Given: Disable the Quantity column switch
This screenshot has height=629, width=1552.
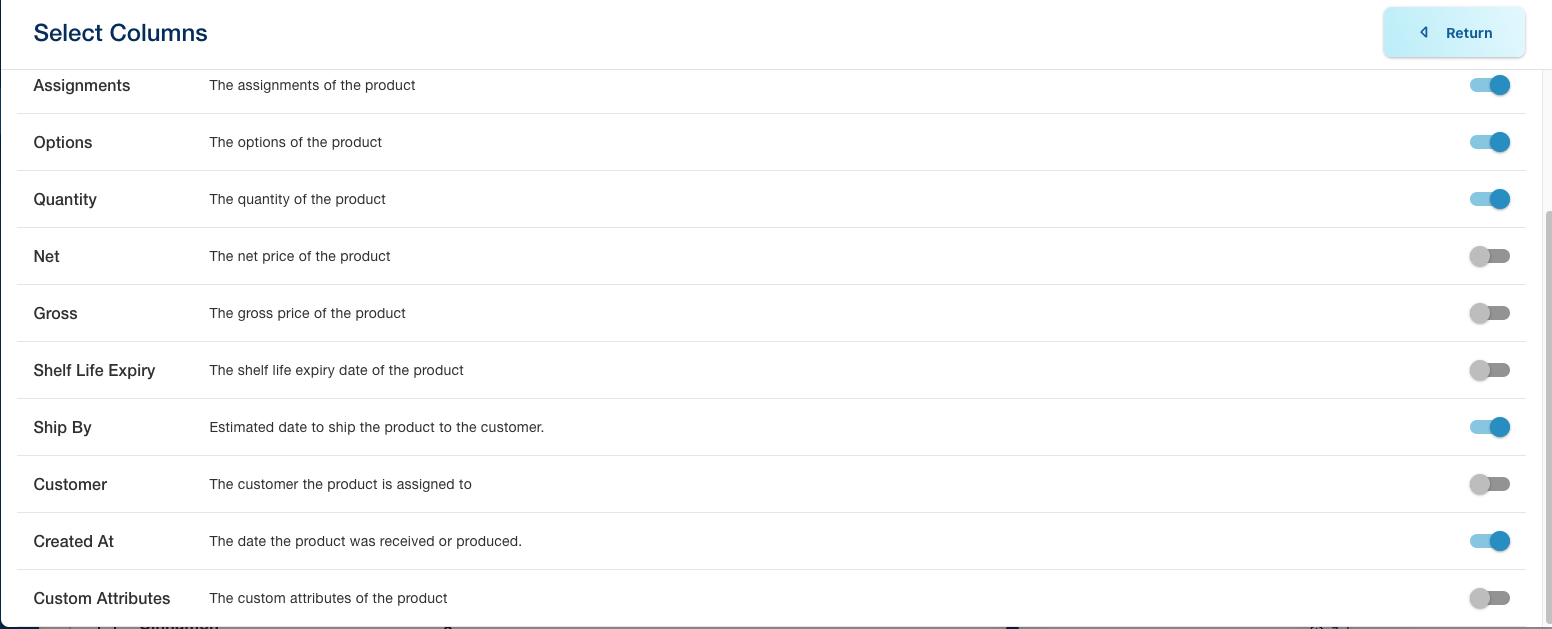Looking at the screenshot, I should coord(1489,200).
